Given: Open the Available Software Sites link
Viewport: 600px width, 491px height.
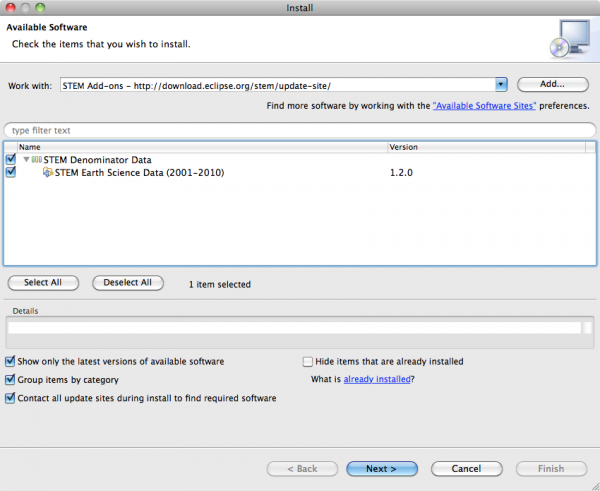Looking at the screenshot, I should tap(484, 105).
